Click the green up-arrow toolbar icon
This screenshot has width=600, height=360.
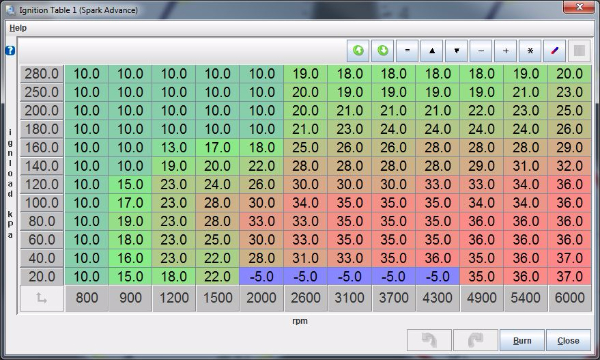[358, 50]
